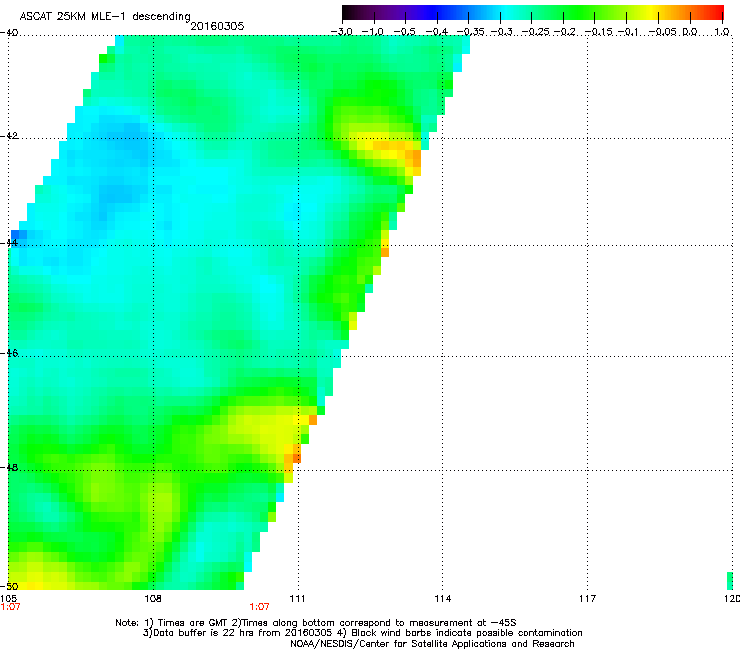The height and width of the screenshot is (650, 740).
Task: Click the -0.1 color scale label
Action: (x=628, y=32)
